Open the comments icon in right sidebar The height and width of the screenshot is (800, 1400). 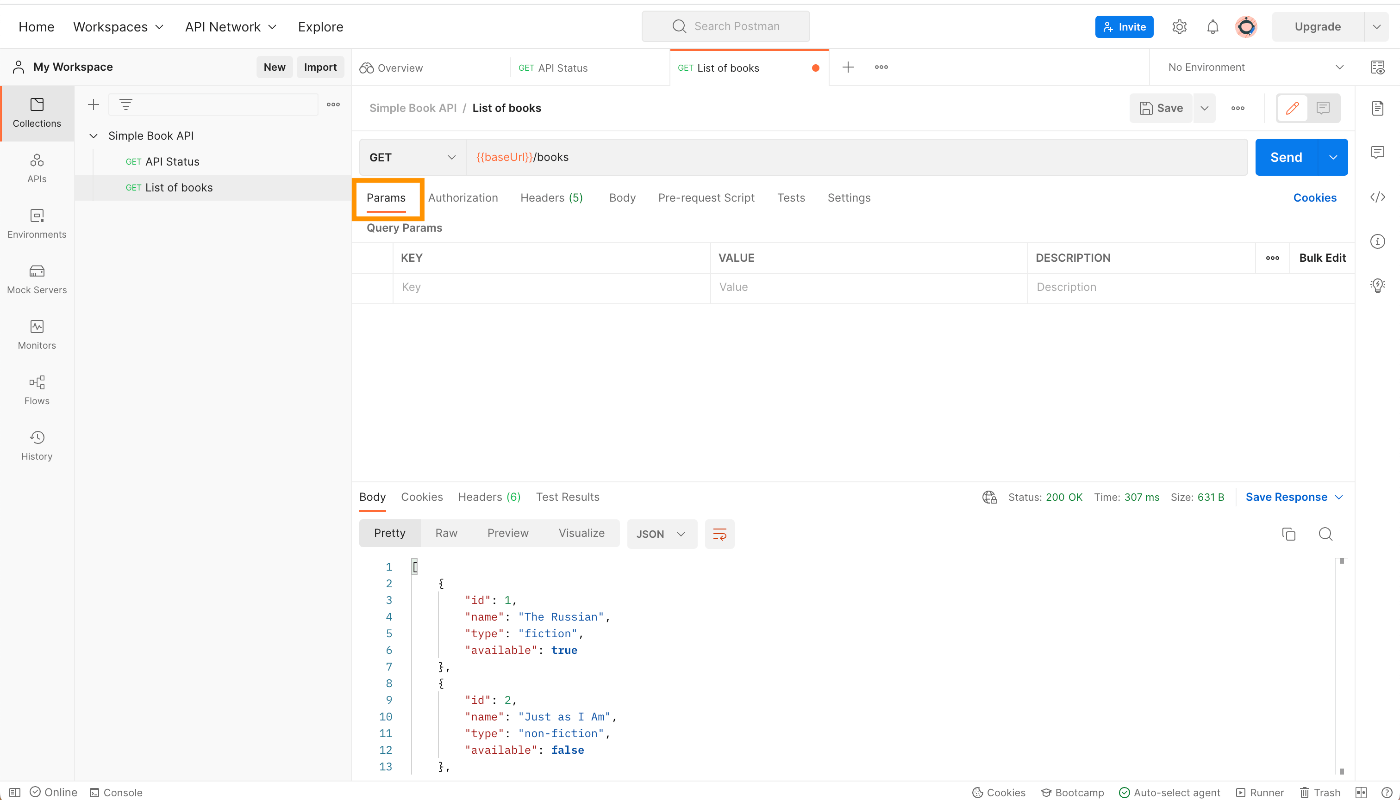click(1378, 152)
